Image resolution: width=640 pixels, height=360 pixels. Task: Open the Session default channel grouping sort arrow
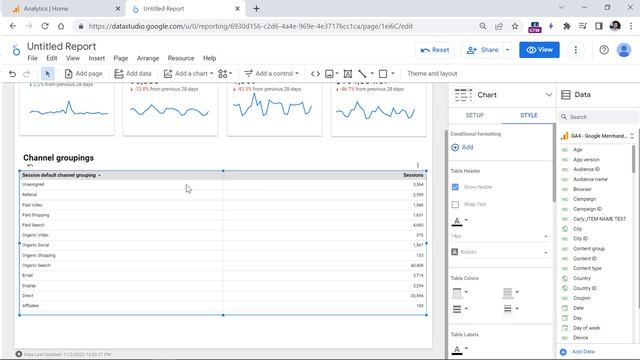pyautogui.click(x=99, y=176)
